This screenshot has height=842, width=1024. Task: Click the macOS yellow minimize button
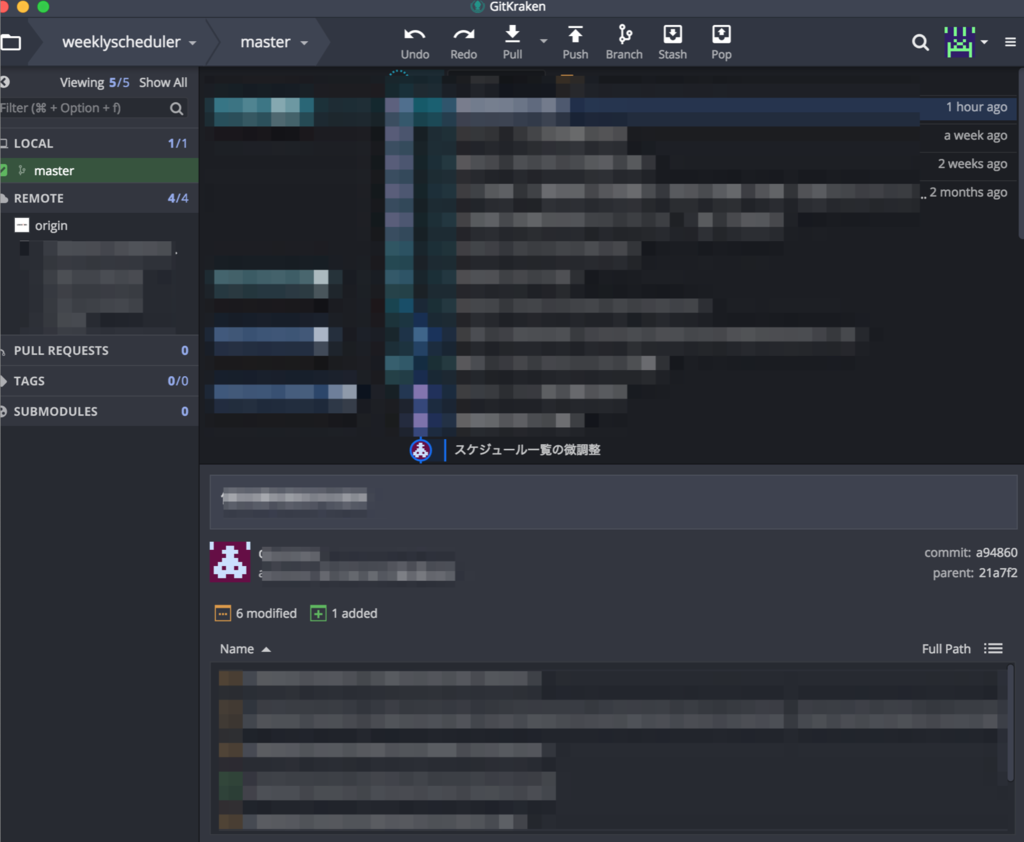23,7
